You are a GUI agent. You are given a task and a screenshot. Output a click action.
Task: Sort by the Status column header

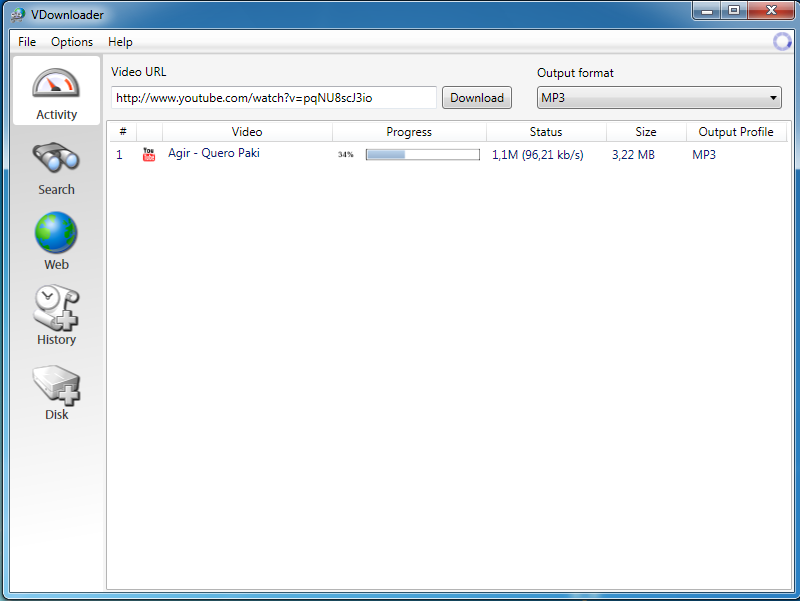click(x=546, y=132)
